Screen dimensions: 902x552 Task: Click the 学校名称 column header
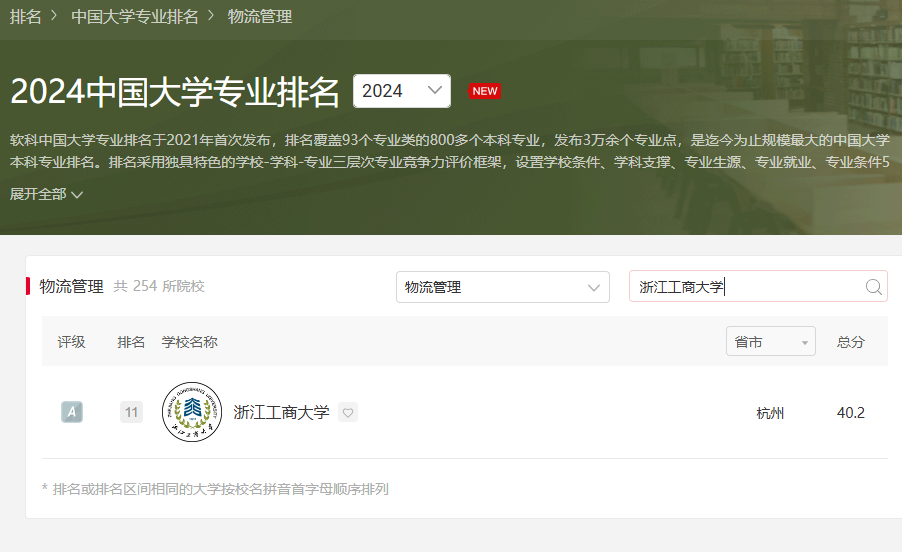[189, 342]
